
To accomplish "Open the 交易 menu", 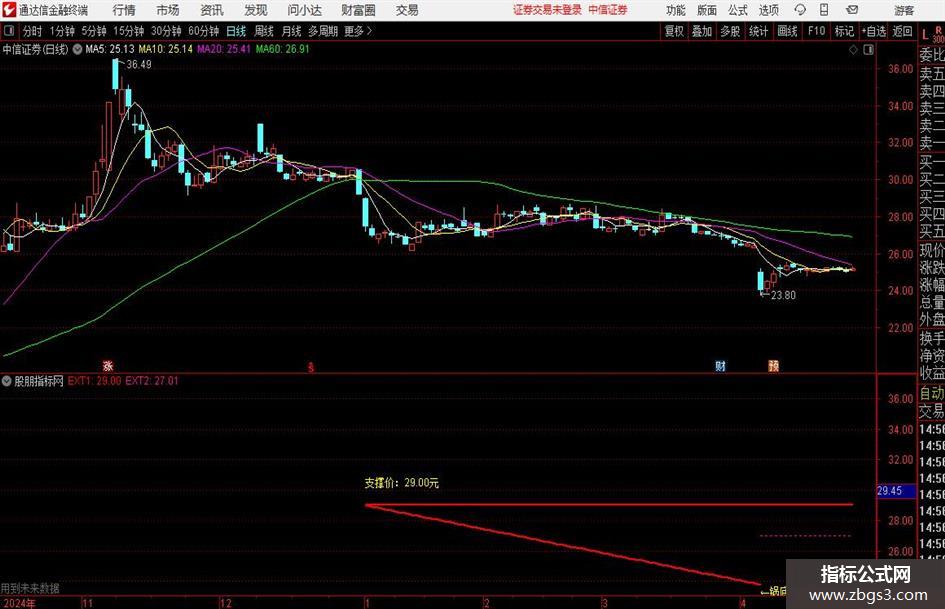I will [407, 10].
